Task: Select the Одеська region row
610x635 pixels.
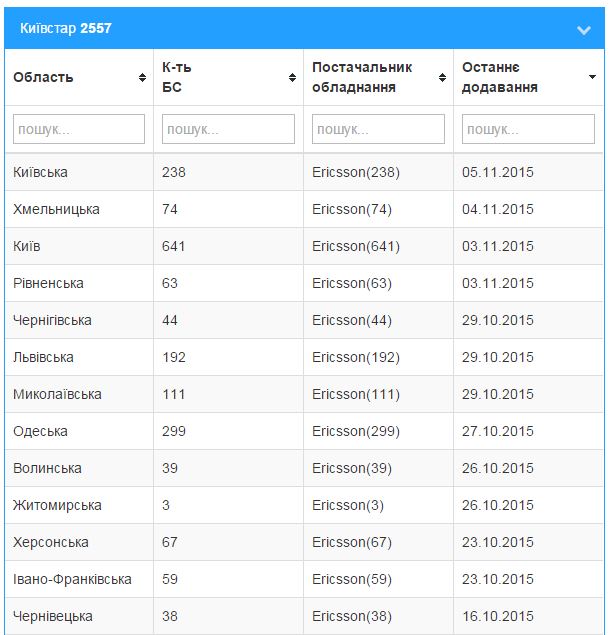Action: (x=304, y=431)
